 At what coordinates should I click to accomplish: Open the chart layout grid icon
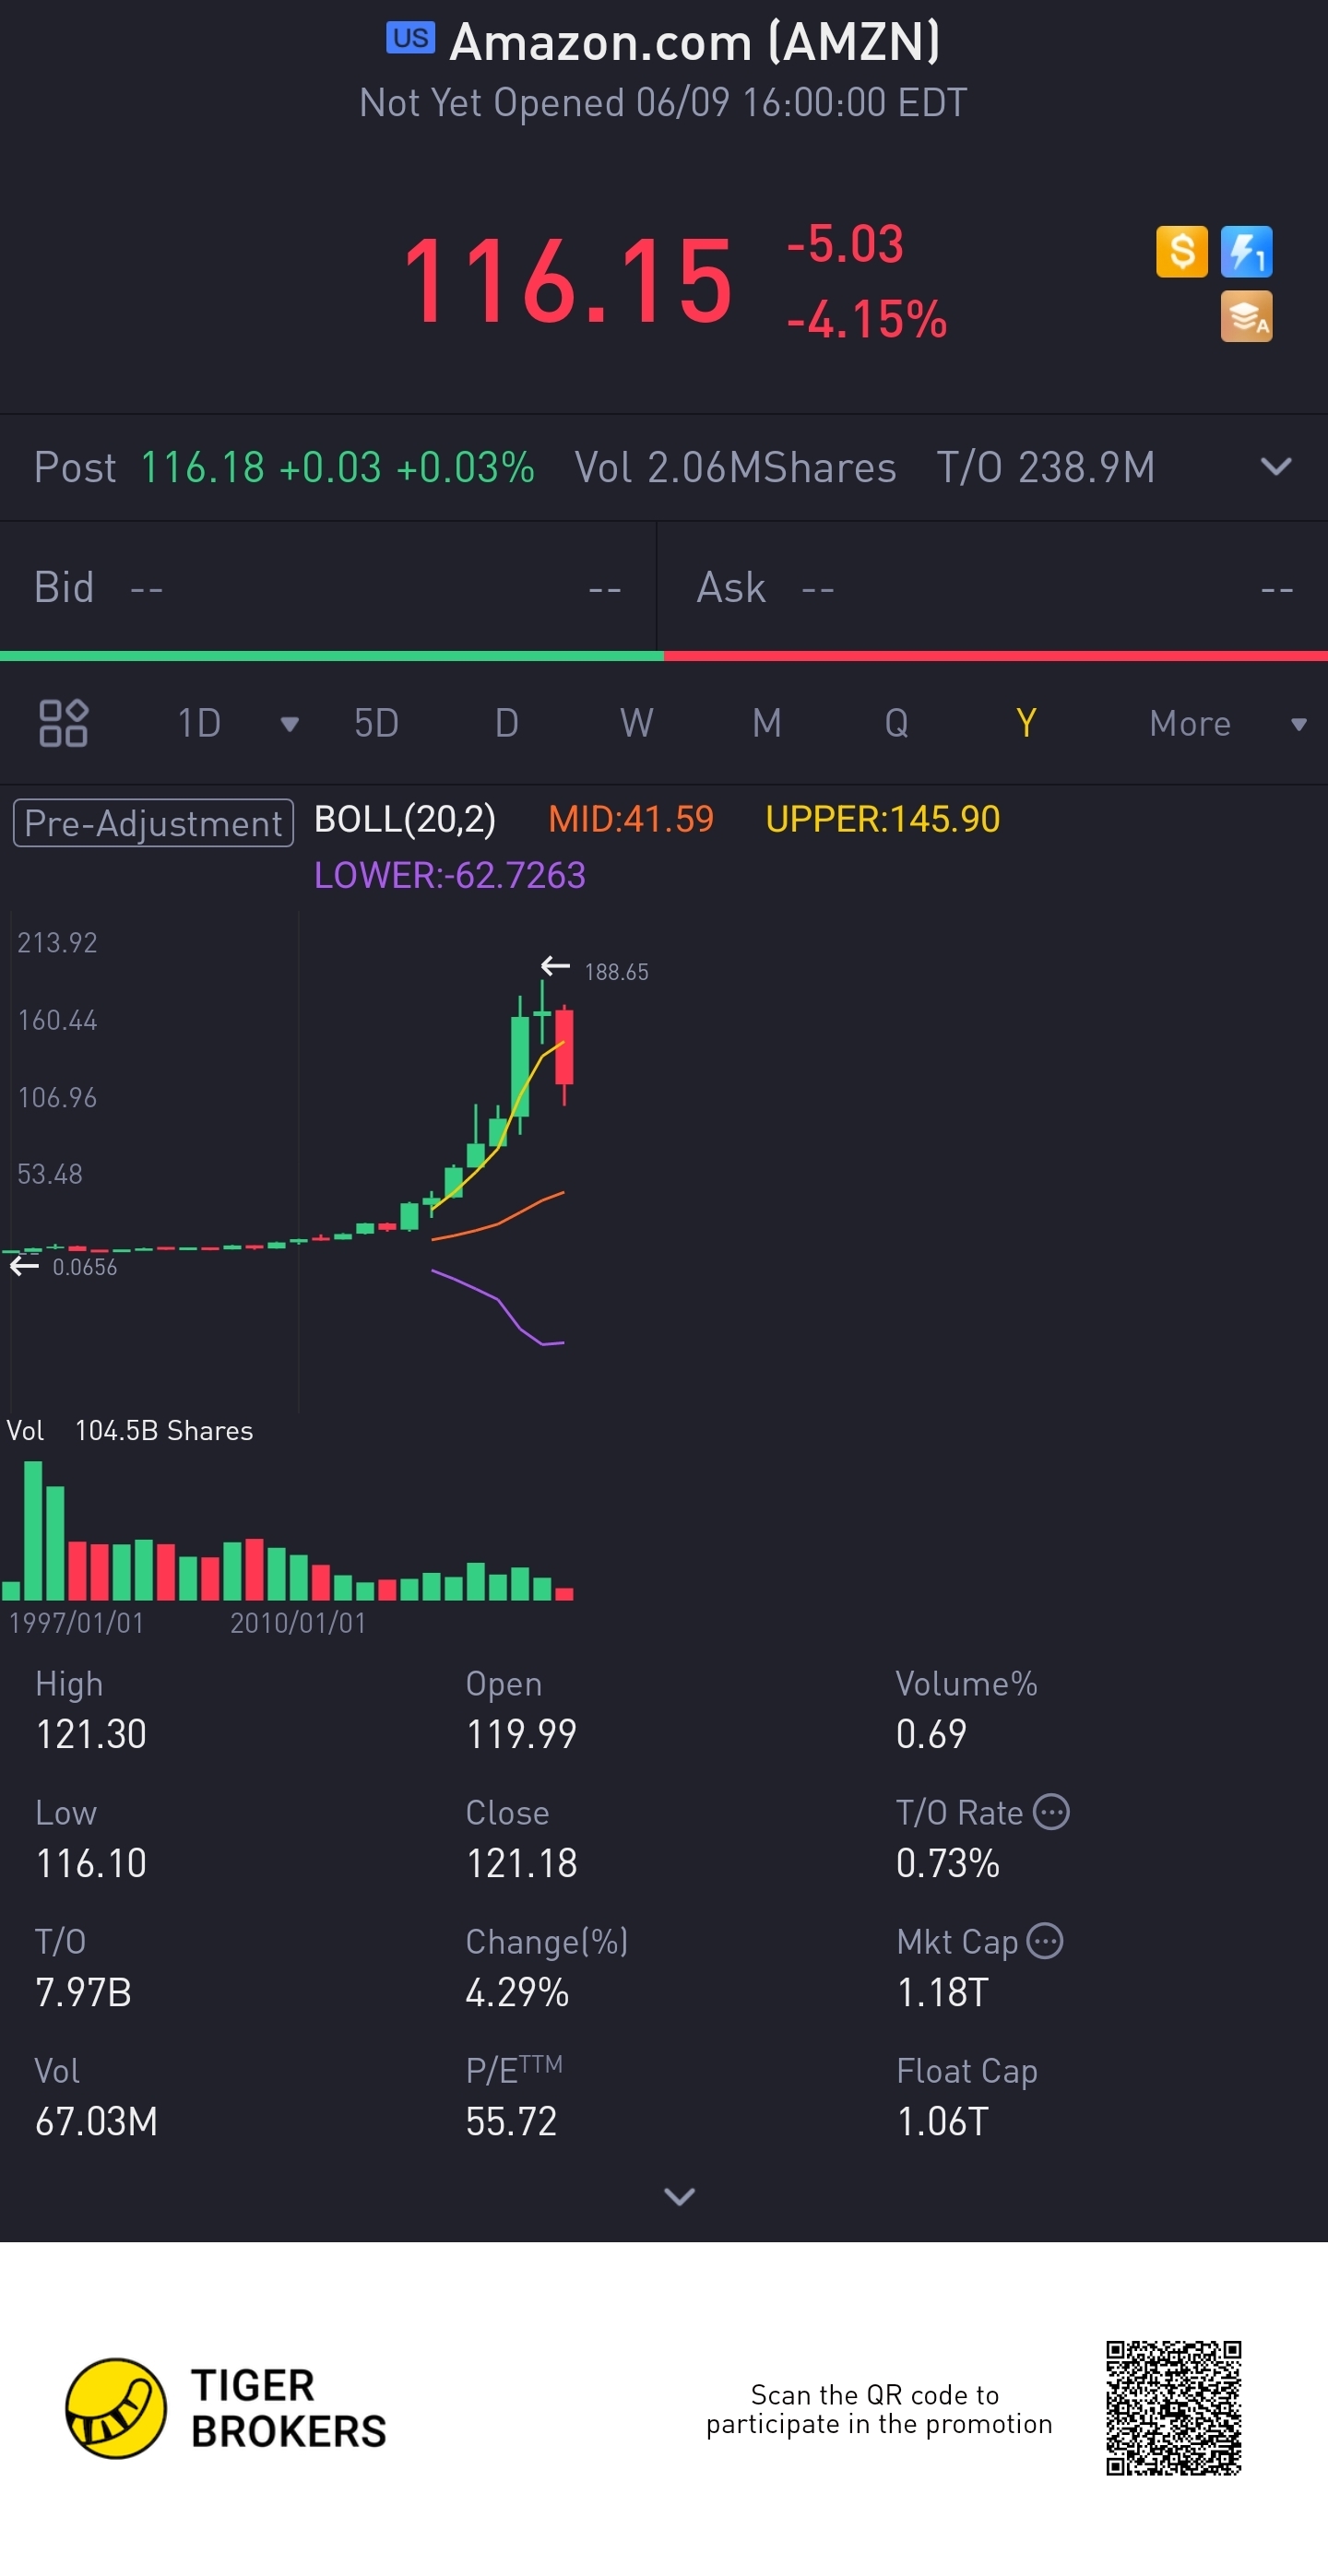[x=63, y=723]
